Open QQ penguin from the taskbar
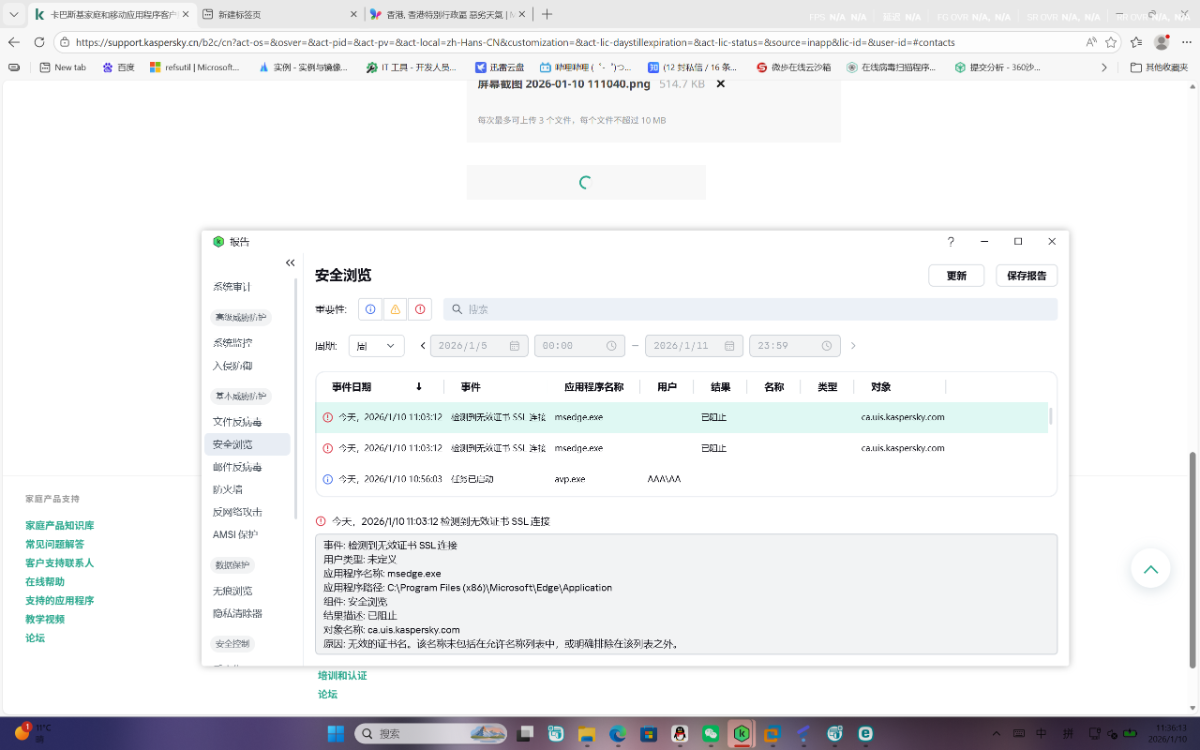 (x=680, y=733)
